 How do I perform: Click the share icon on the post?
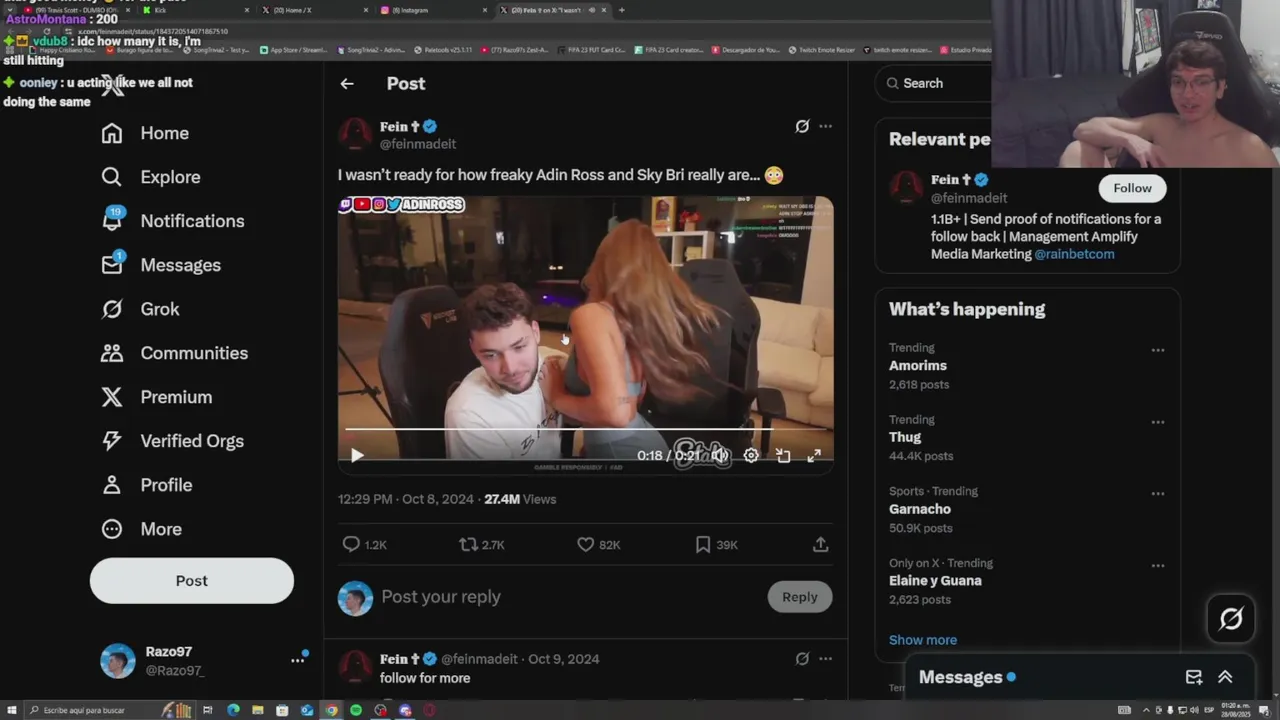820,545
